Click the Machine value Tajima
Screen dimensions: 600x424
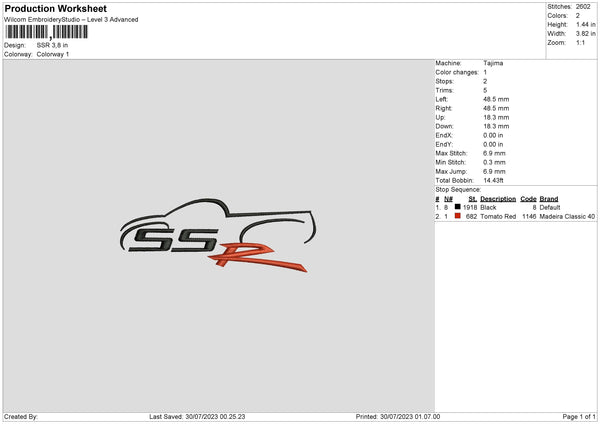(x=493, y=63)
